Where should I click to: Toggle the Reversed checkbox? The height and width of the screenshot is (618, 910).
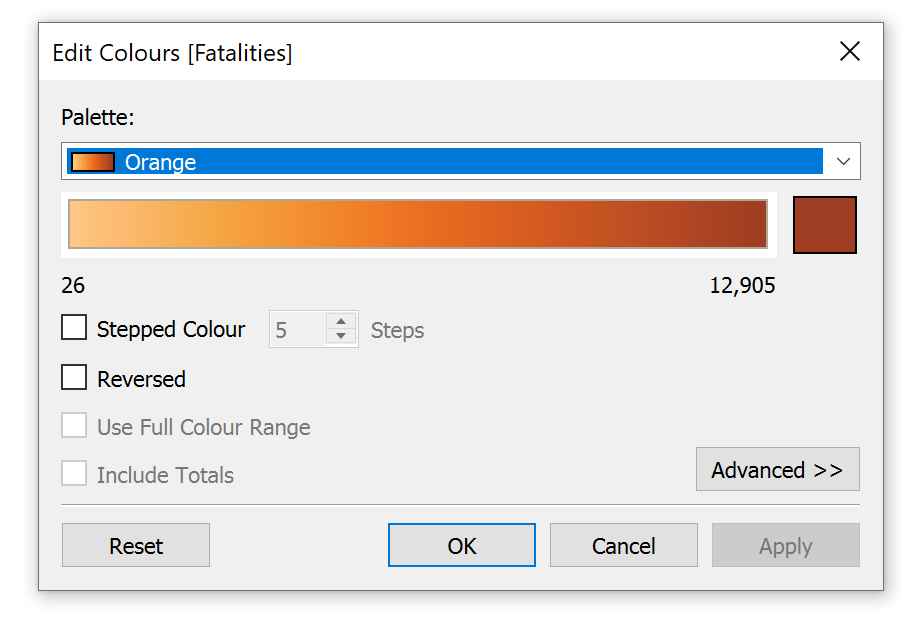pos(75,379)
